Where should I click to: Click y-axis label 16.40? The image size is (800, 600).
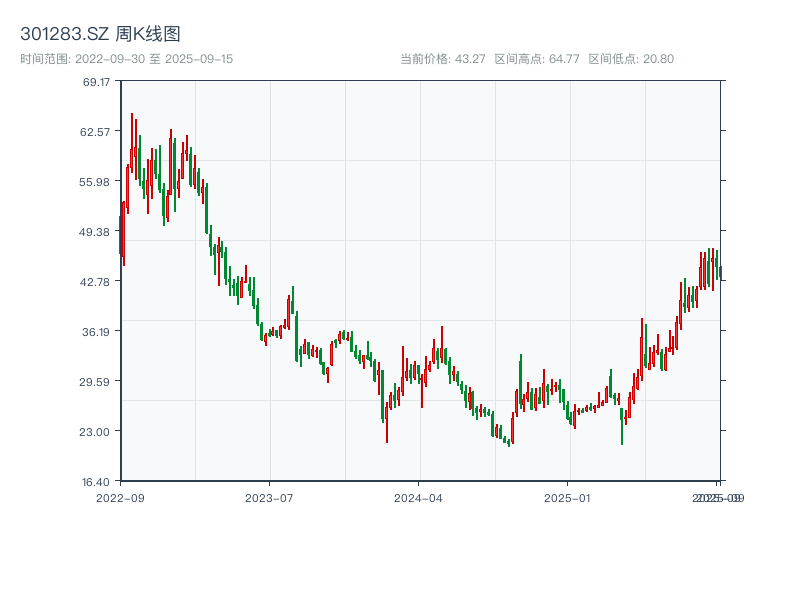tap(96, 482)
